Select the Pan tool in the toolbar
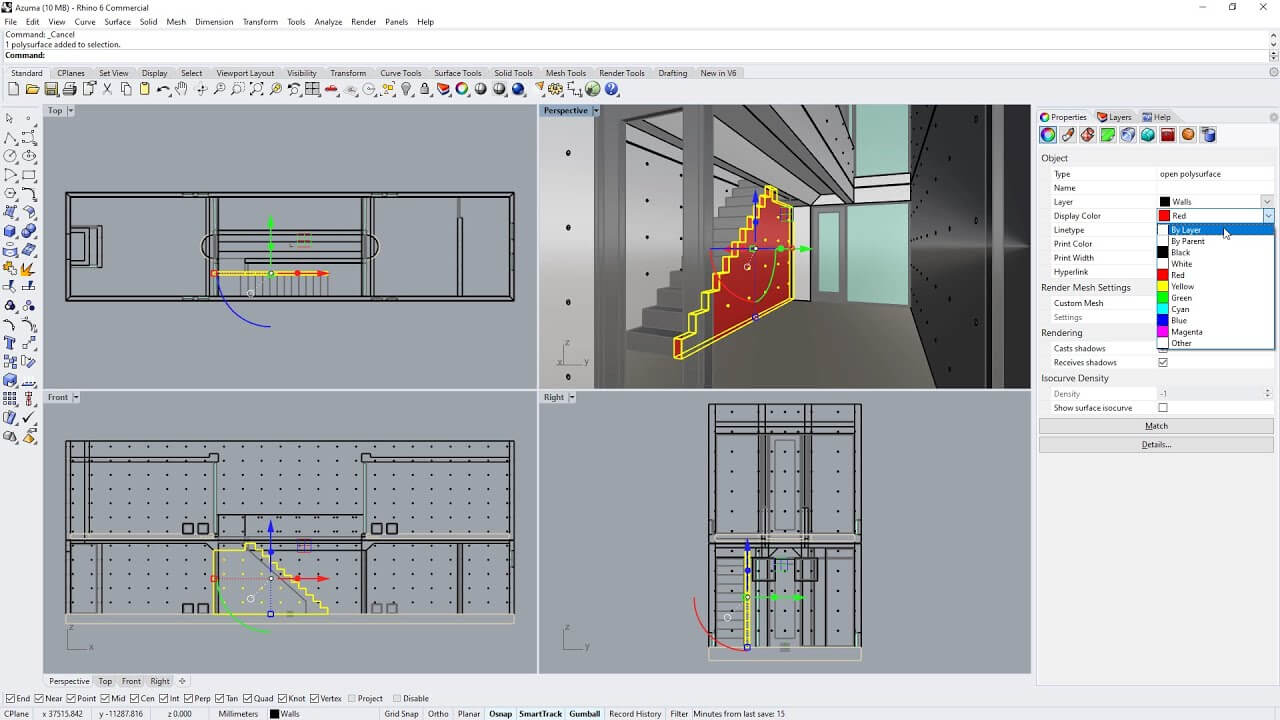The height and width of the screenshot is (720, 1280). 181,89
